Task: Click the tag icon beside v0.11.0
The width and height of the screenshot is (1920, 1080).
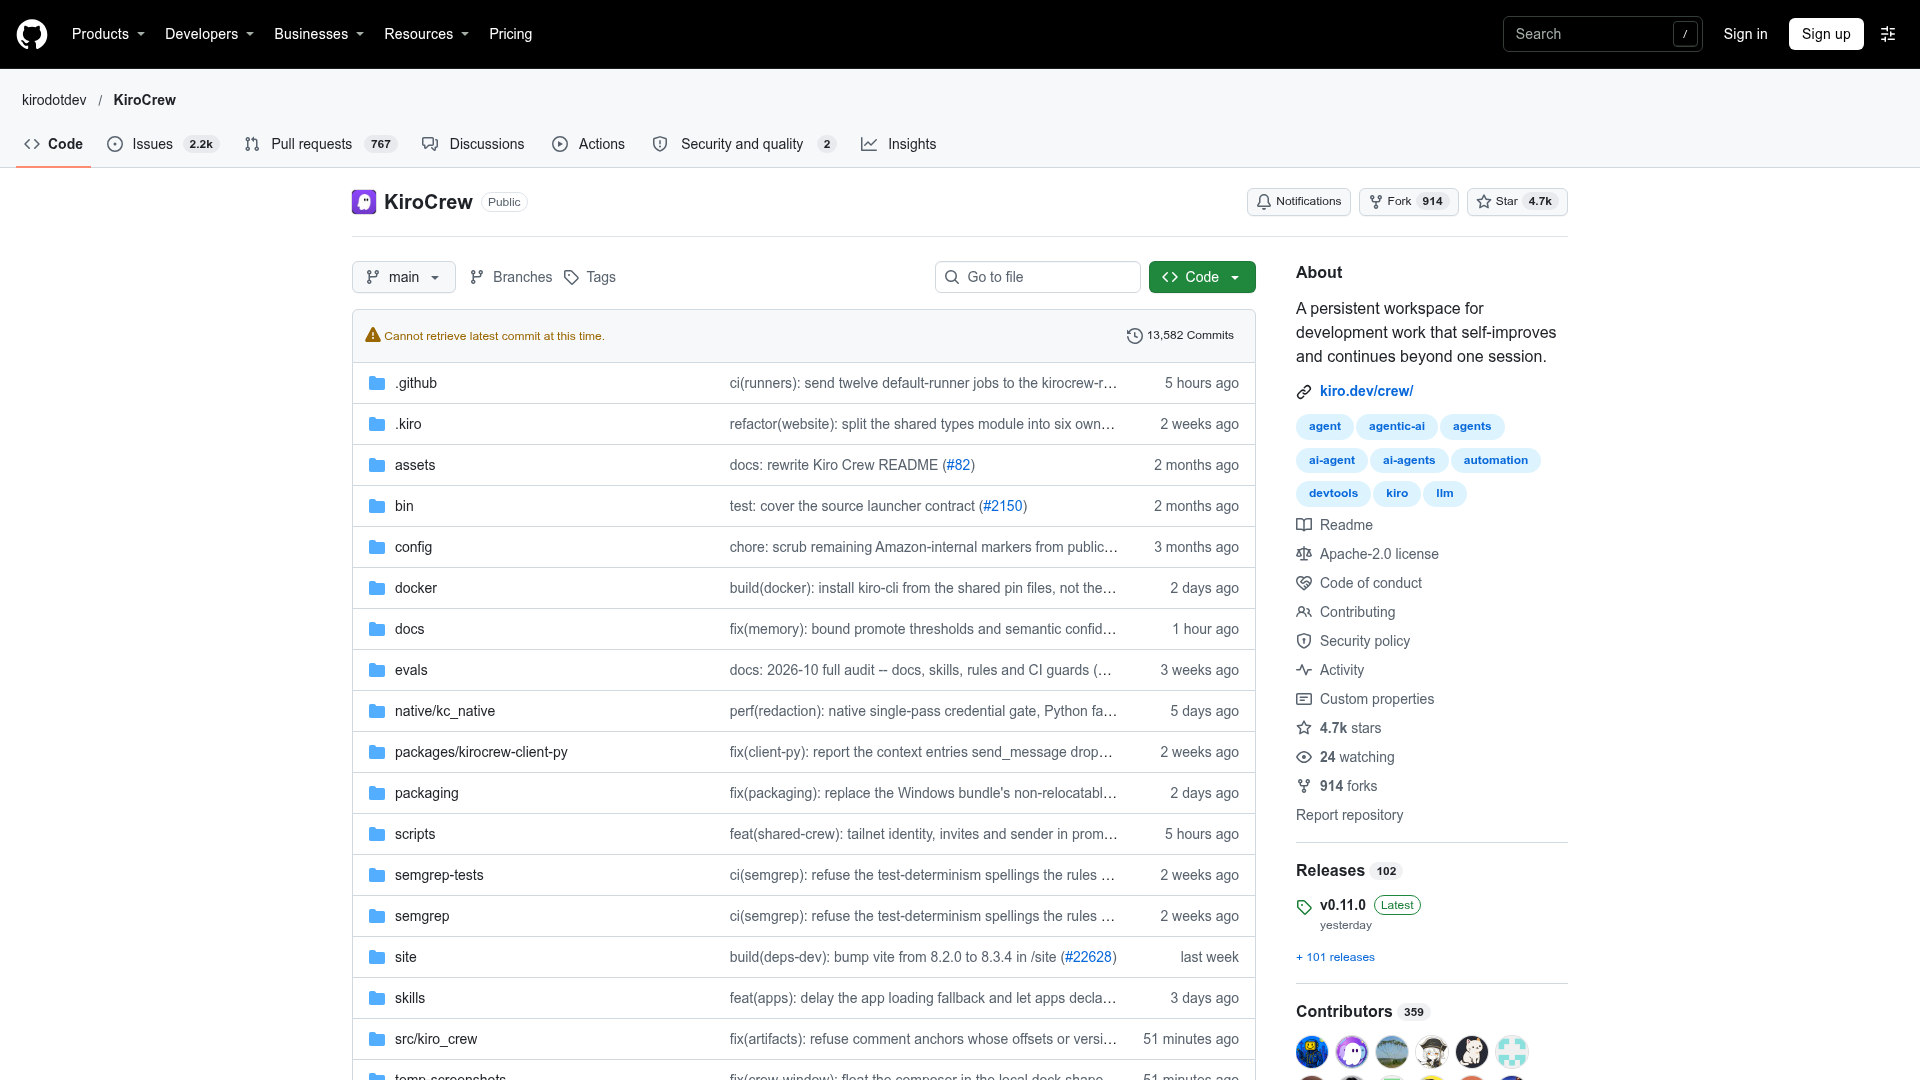Action: [1304, 907]
